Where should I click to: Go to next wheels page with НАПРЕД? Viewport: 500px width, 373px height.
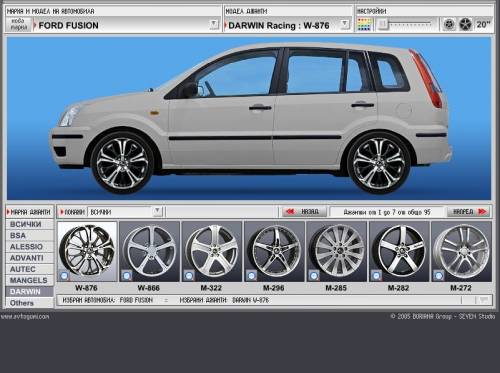[x=469, y=212]
